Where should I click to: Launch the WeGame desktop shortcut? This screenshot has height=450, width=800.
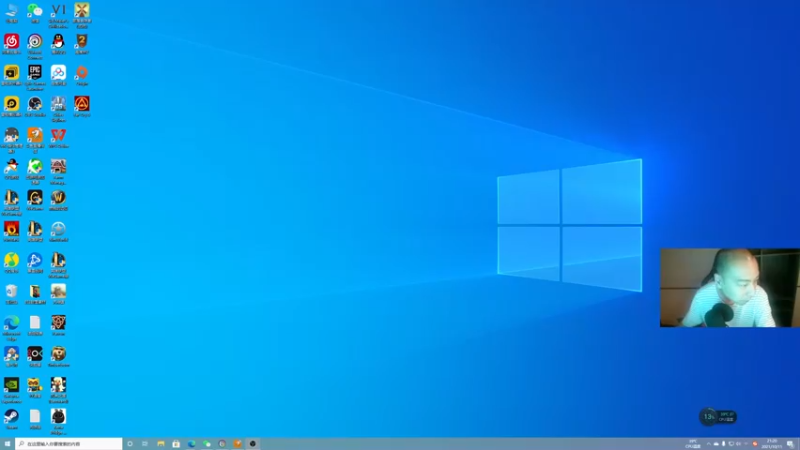click(35, 200)
